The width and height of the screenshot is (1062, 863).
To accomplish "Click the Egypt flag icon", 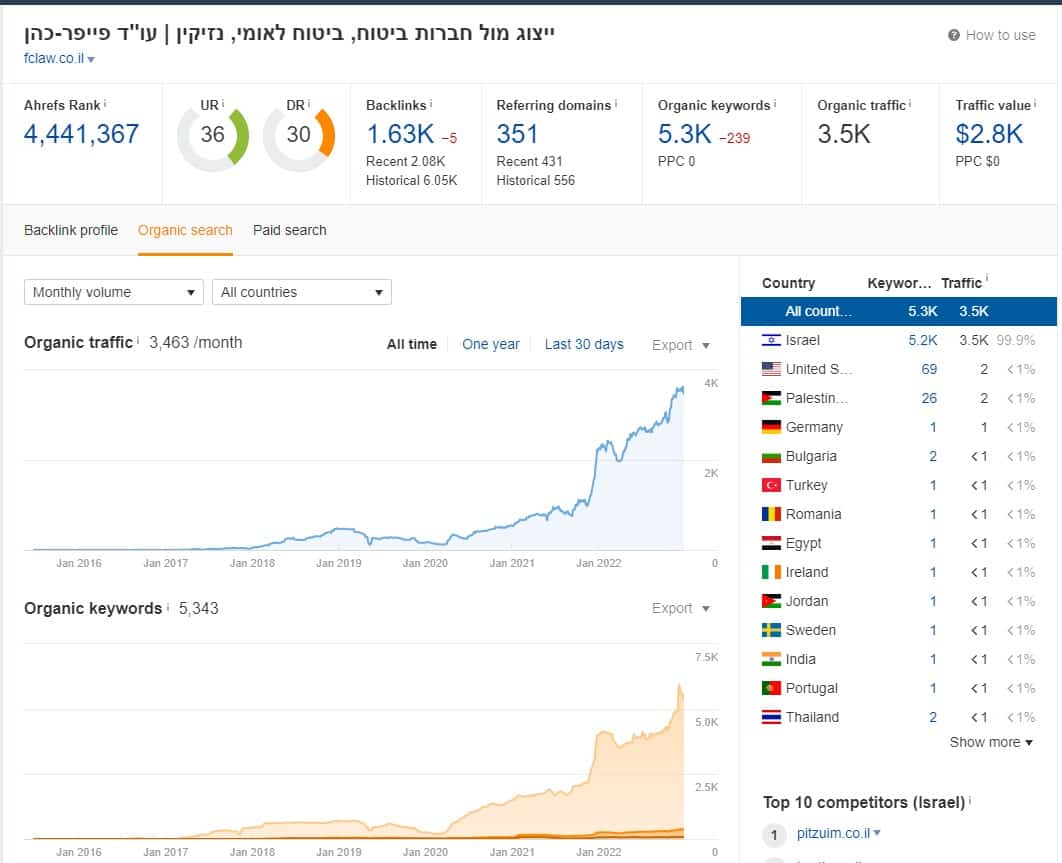I will pos(771,543).
